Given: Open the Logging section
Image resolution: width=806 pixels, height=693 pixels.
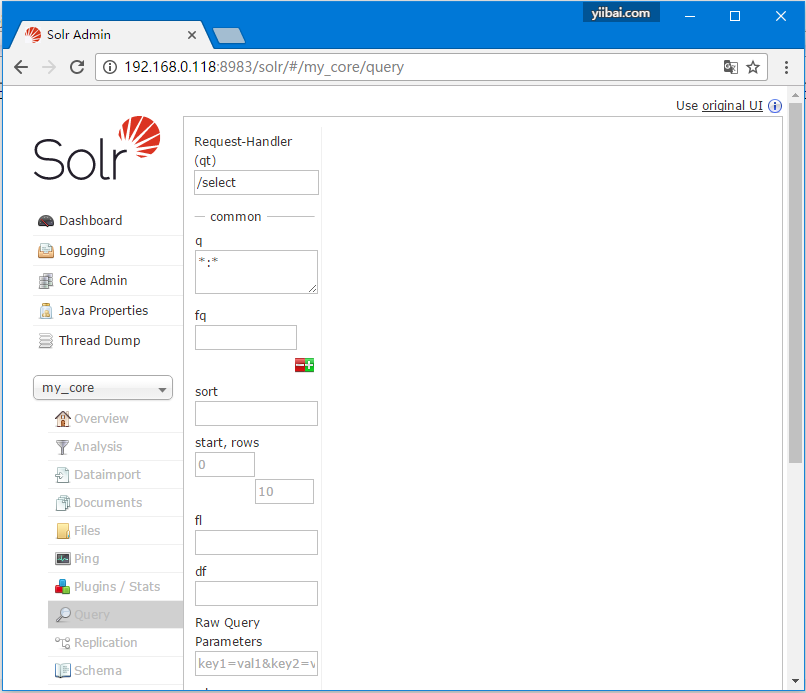Looking at the screenshot, I should pos(81,251).
